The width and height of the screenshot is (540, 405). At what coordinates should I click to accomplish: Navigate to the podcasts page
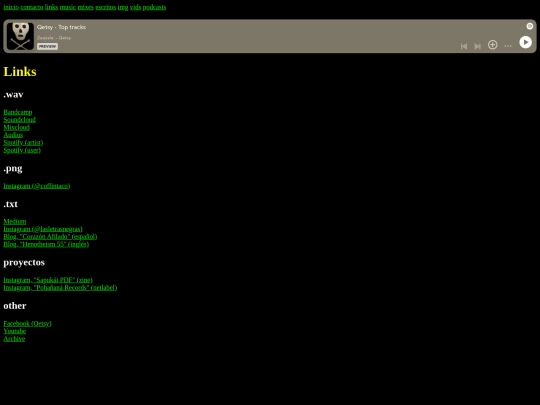(154, 7)
